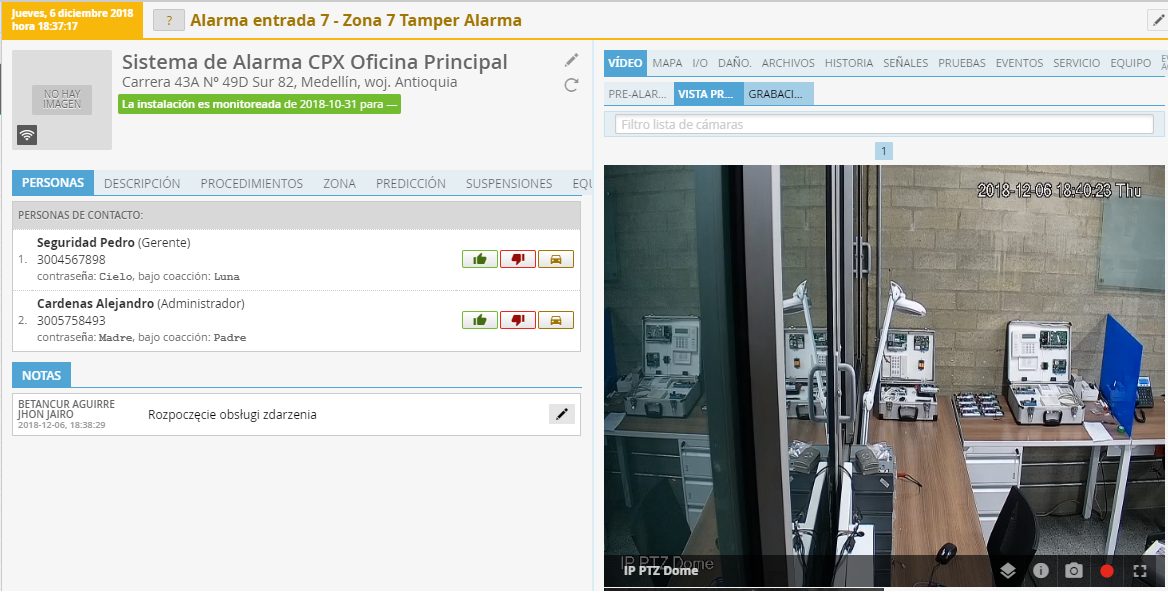Click the NOTAS section header
Screen dimensions: 1168x591
(x=41, y=375)
